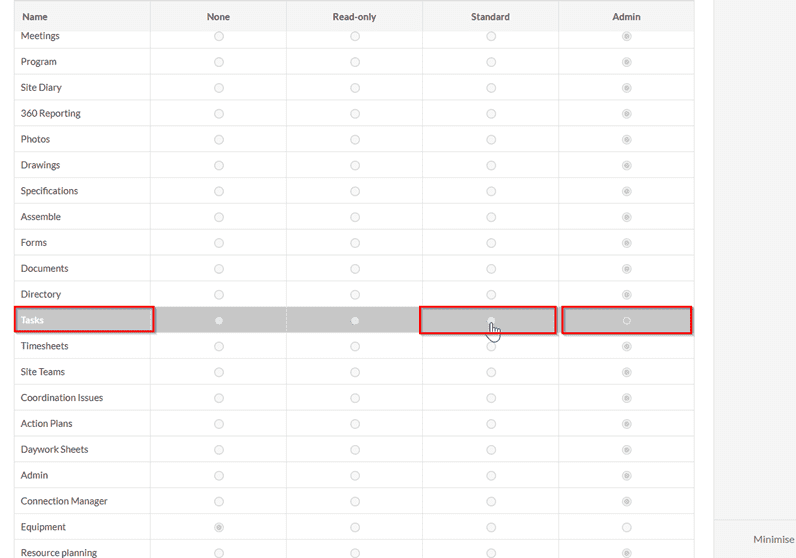Viewport: 796px width, 558px height.
Task: Select Admin for Assemble row
Action: point(626,217)
